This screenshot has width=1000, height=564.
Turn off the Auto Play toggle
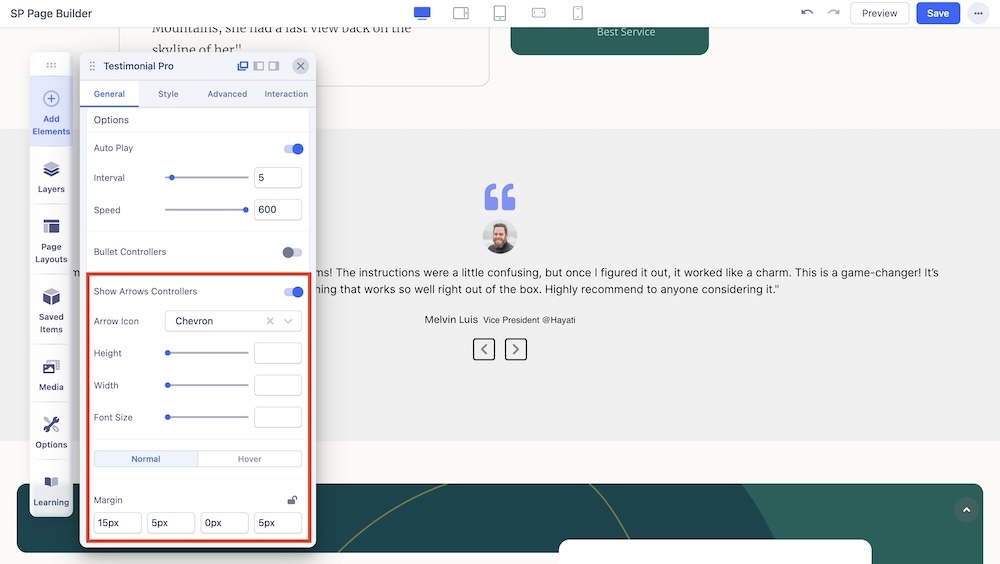pyautogui.click(x=293, y=149)
